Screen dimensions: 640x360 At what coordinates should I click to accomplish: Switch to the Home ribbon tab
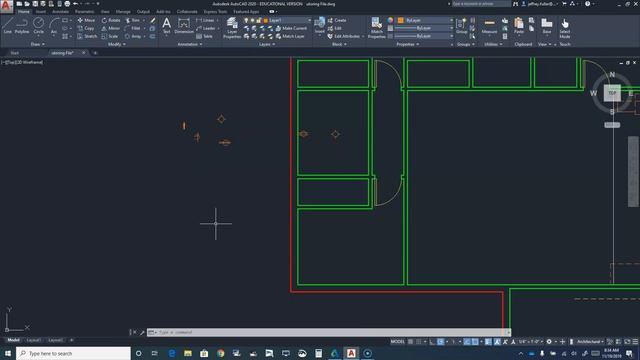click(24, 12)
